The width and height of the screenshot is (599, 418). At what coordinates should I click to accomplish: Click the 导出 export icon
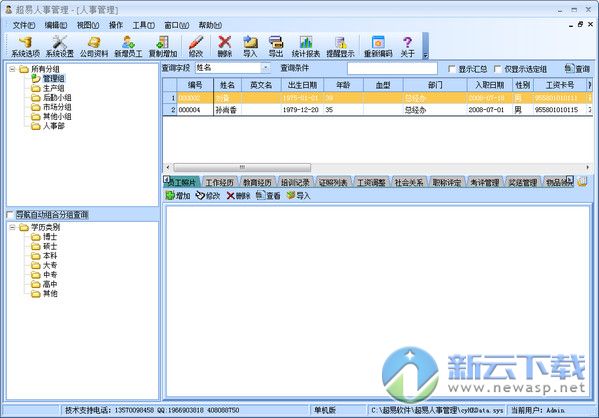pyautogui.click(x=276, y=47)
